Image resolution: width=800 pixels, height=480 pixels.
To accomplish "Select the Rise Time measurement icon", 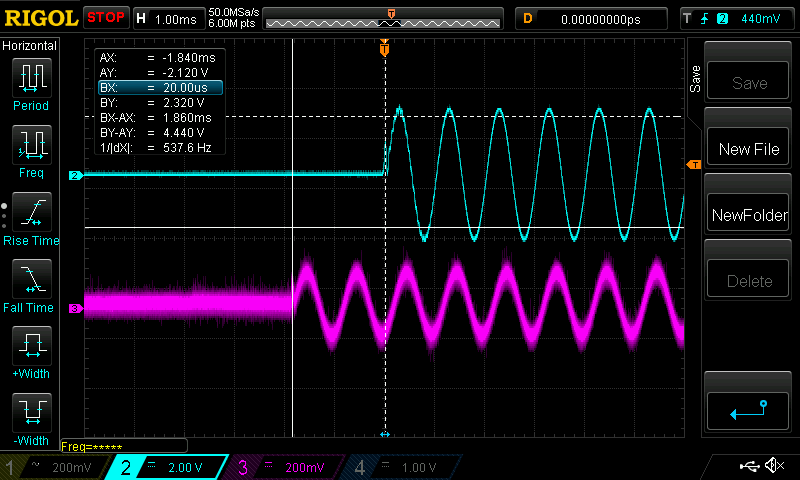I will [31, 212].
